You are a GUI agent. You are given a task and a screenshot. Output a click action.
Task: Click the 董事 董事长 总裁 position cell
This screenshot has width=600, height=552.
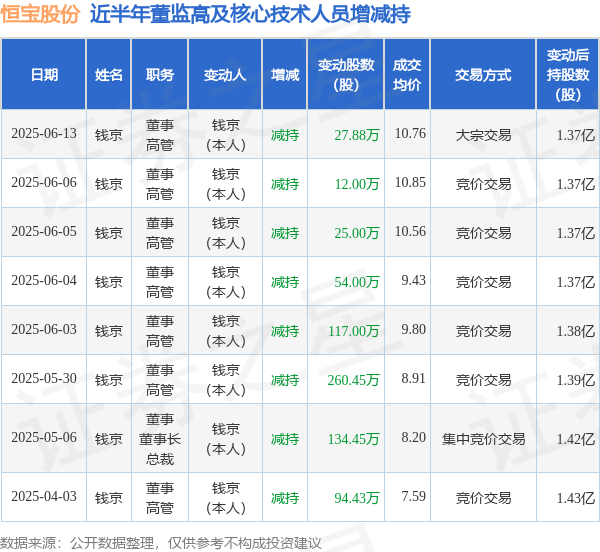coord(160,439)
